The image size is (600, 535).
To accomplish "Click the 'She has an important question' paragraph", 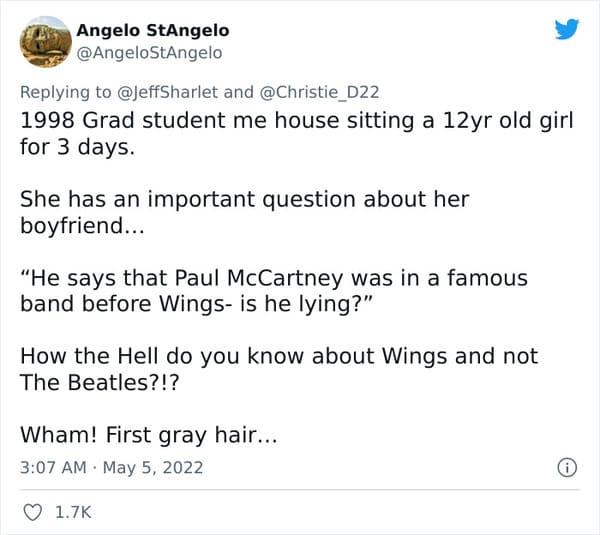I will (x=245, y=212).
